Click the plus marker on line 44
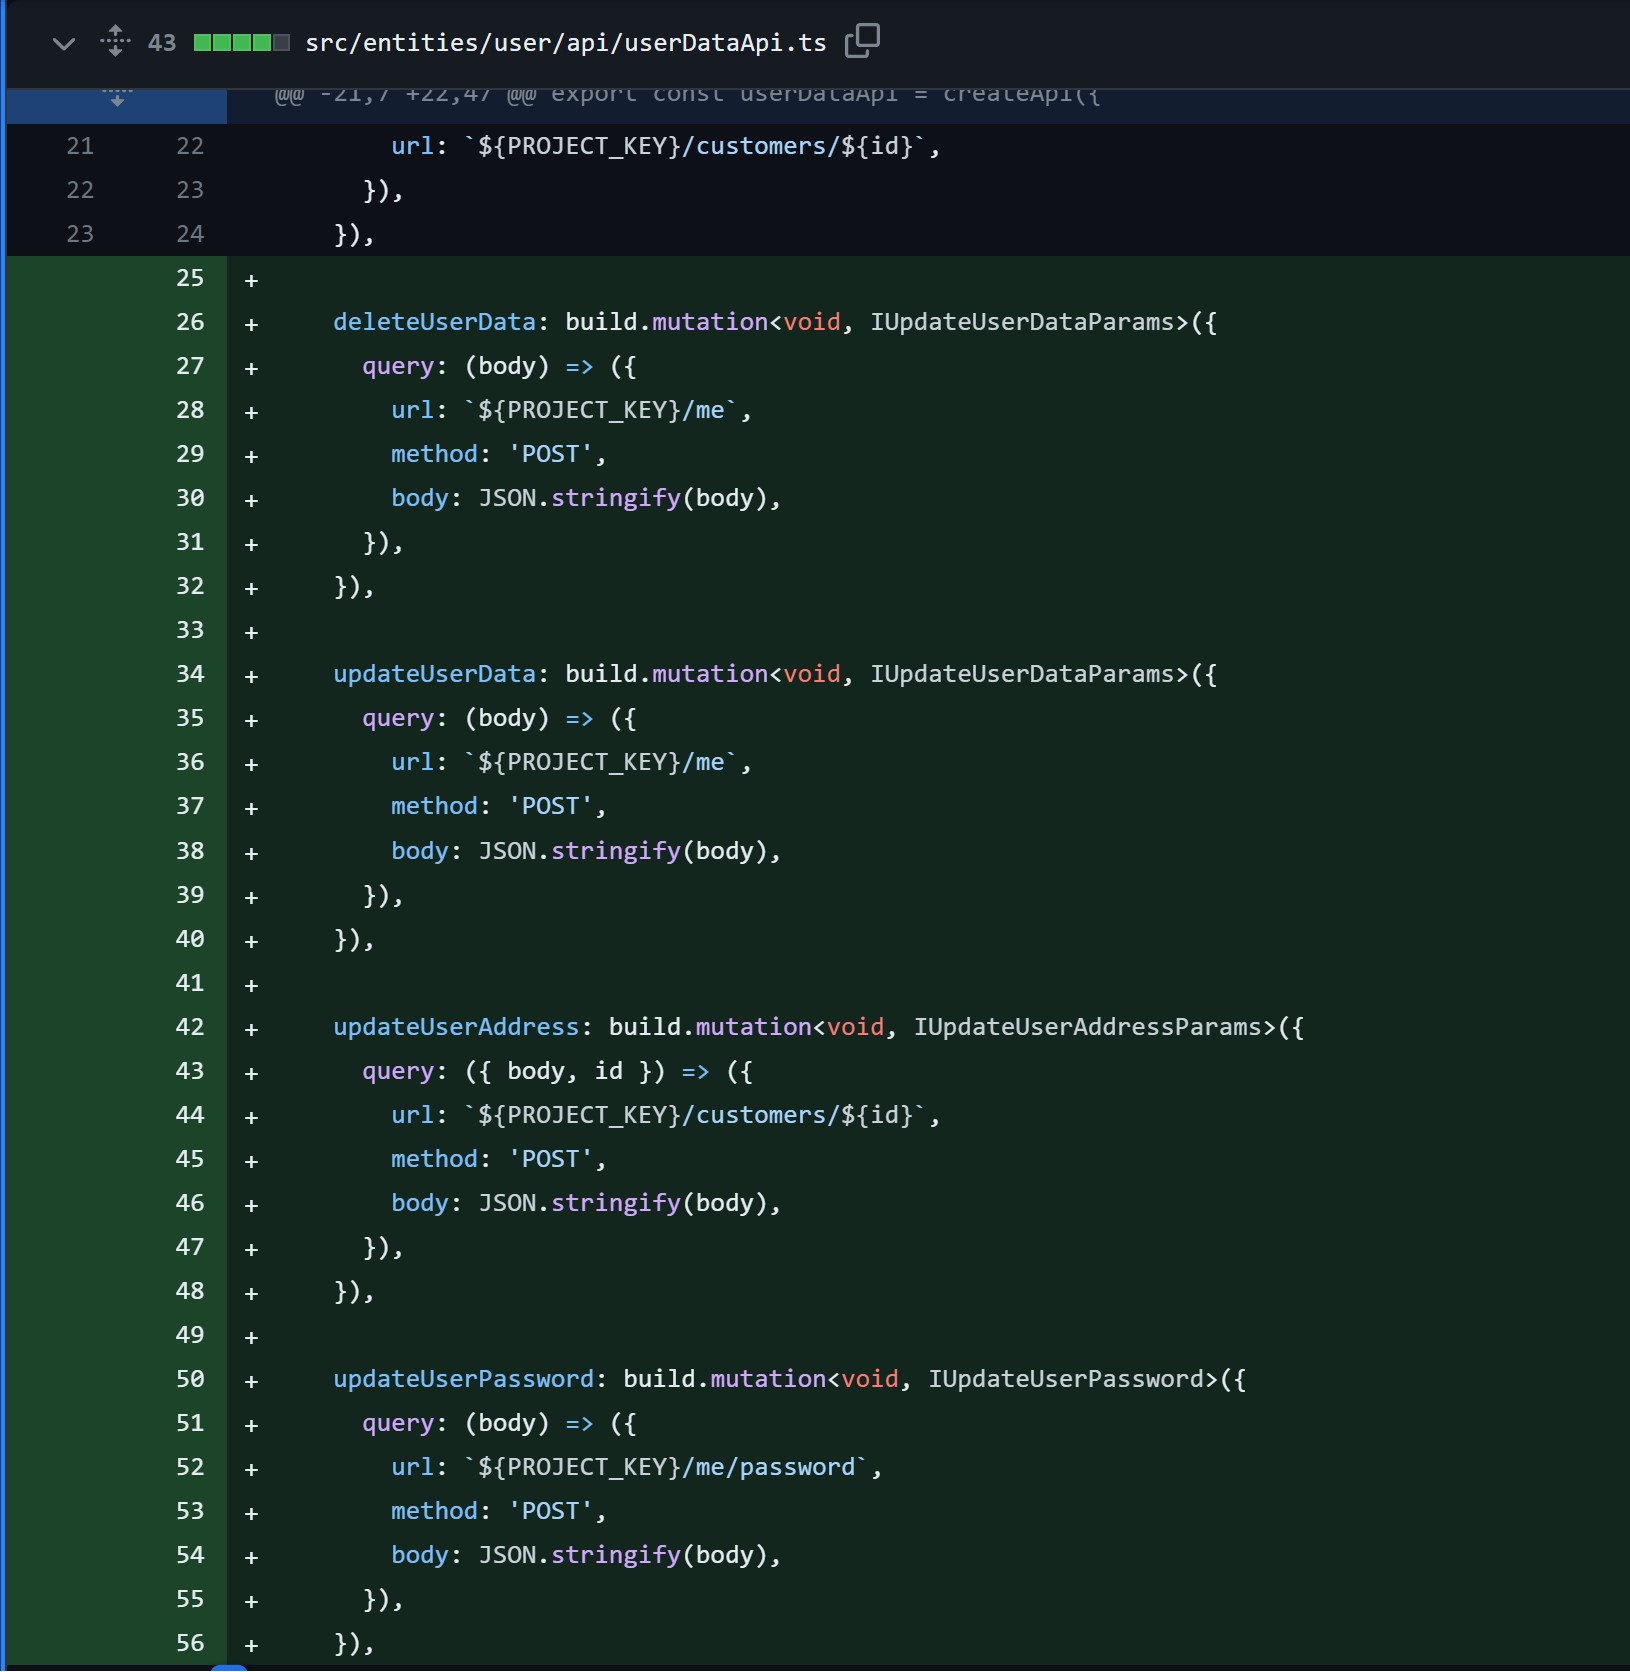Image resolution: width=1630 pixels, height=1672 pixels. tap(251, 1117)
